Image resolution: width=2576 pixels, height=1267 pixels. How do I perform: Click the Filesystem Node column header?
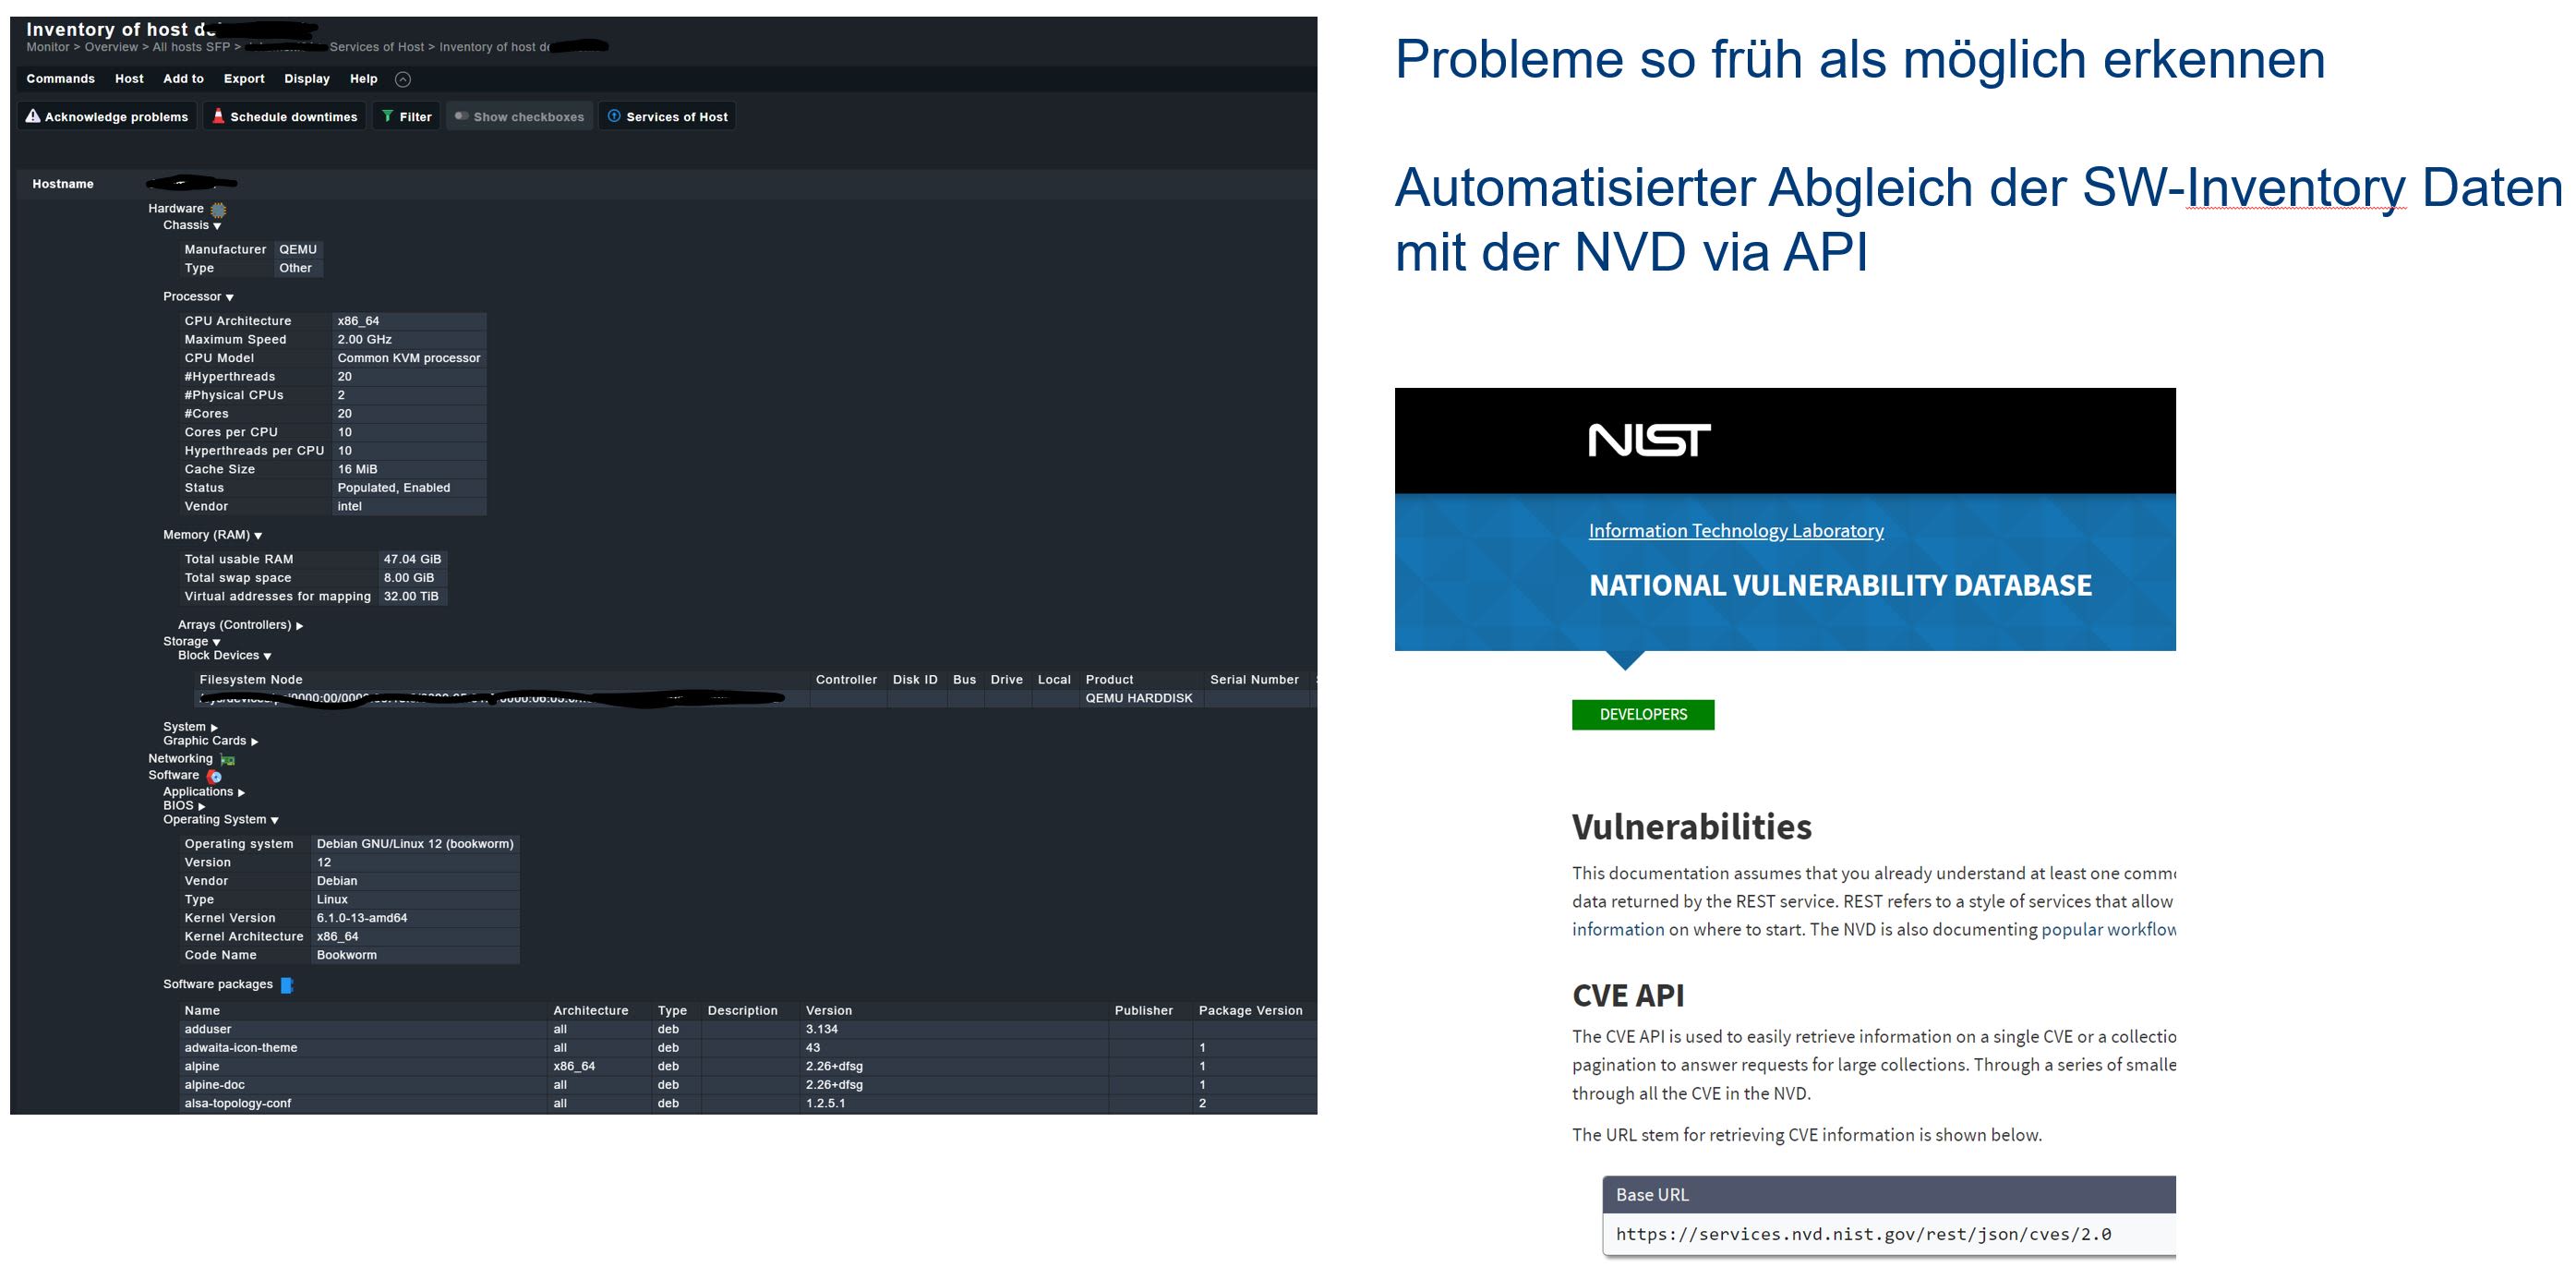point(251,680)
